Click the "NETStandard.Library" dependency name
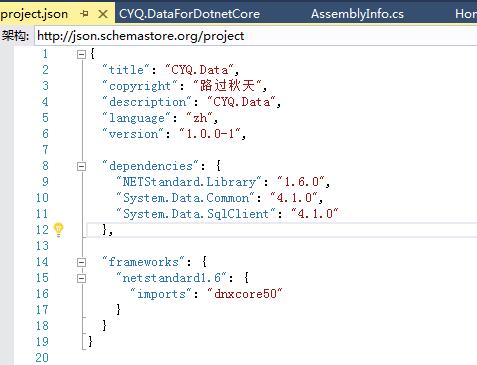 pos(188,182)
